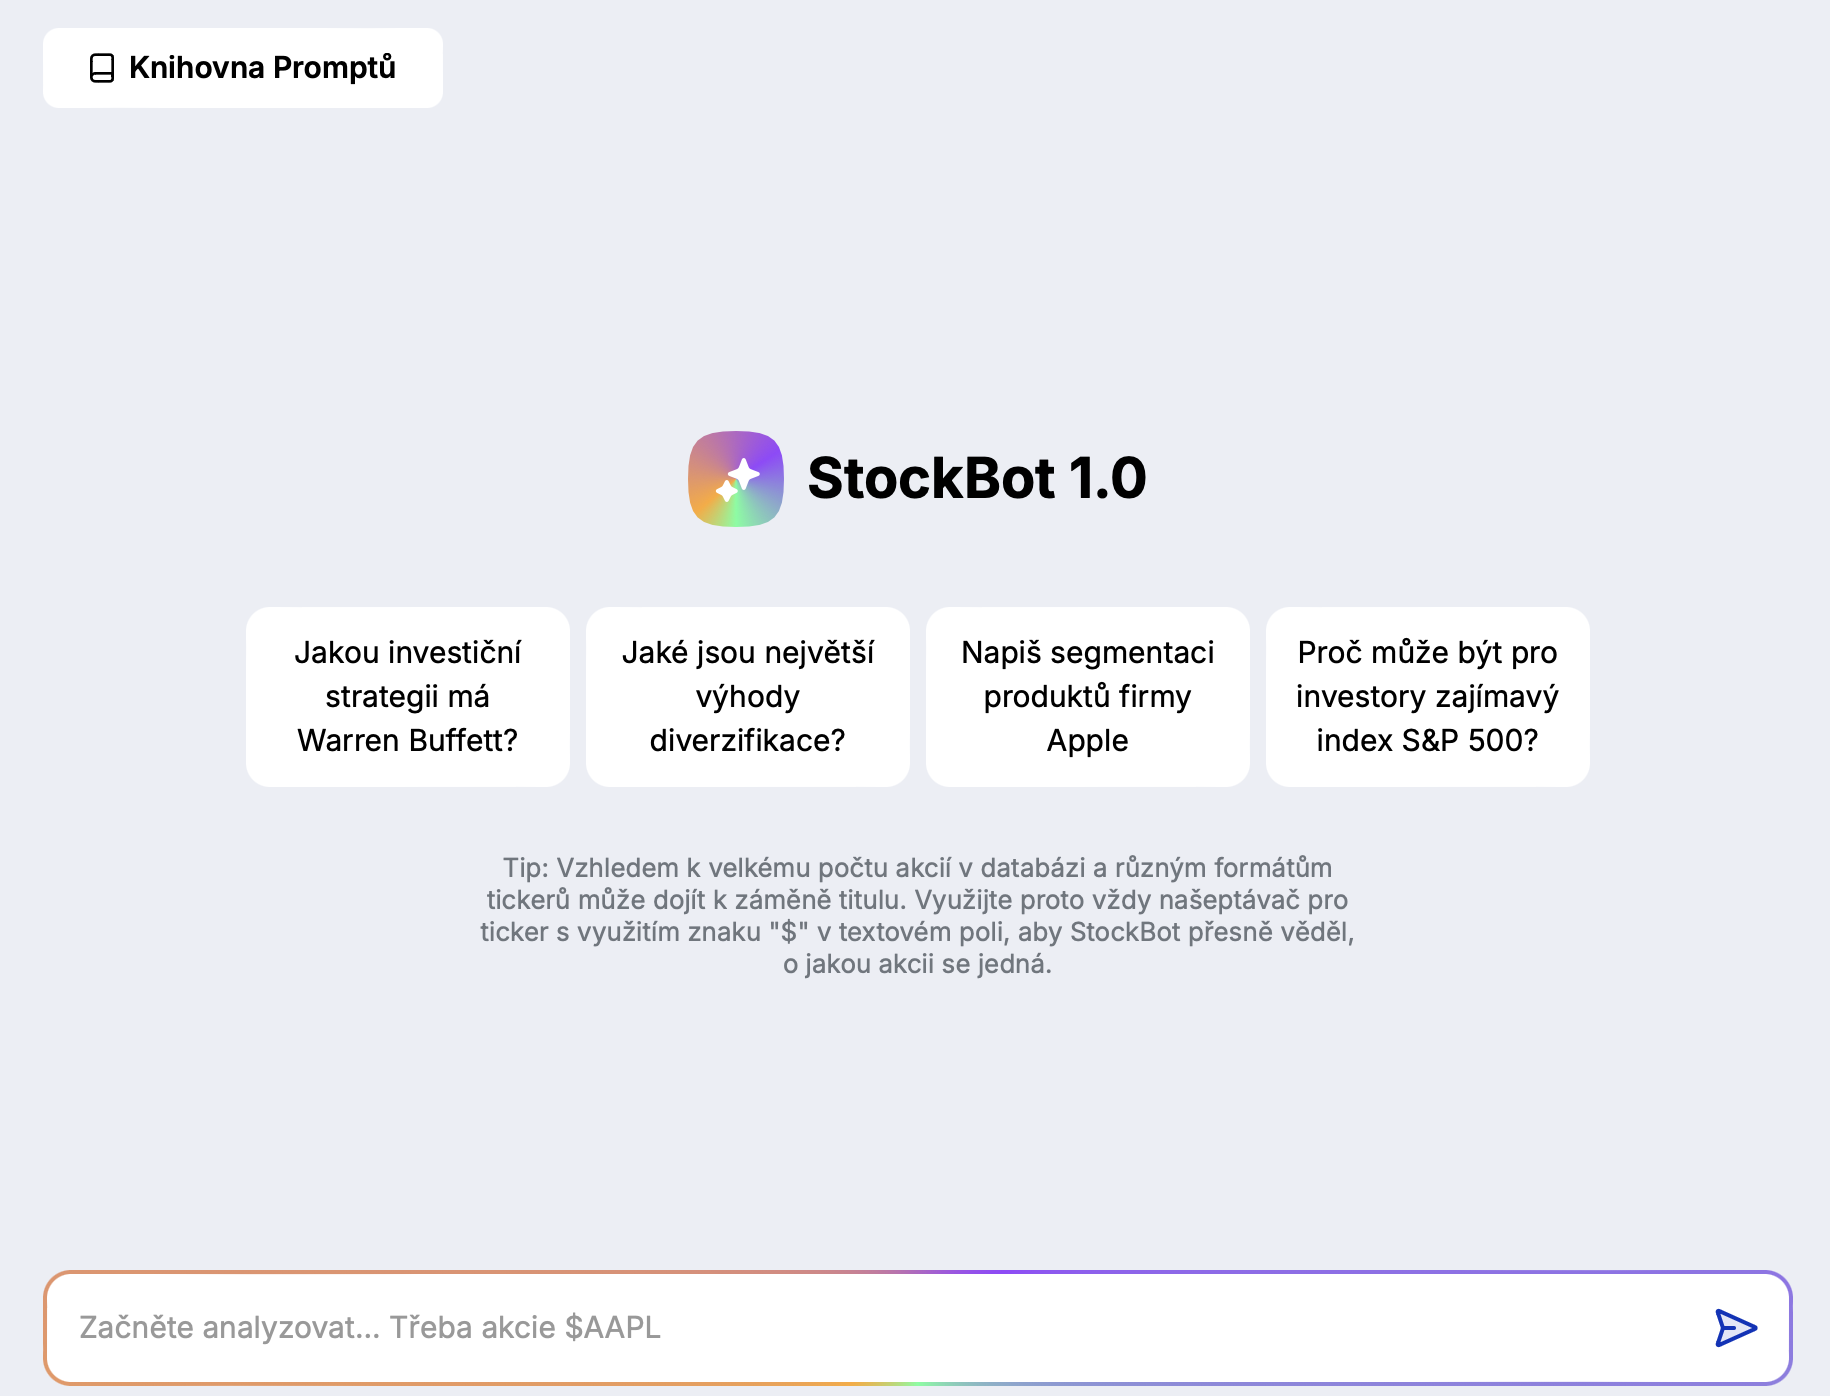Click the StockBot 1.0 heading text

(x=977, y=478)
